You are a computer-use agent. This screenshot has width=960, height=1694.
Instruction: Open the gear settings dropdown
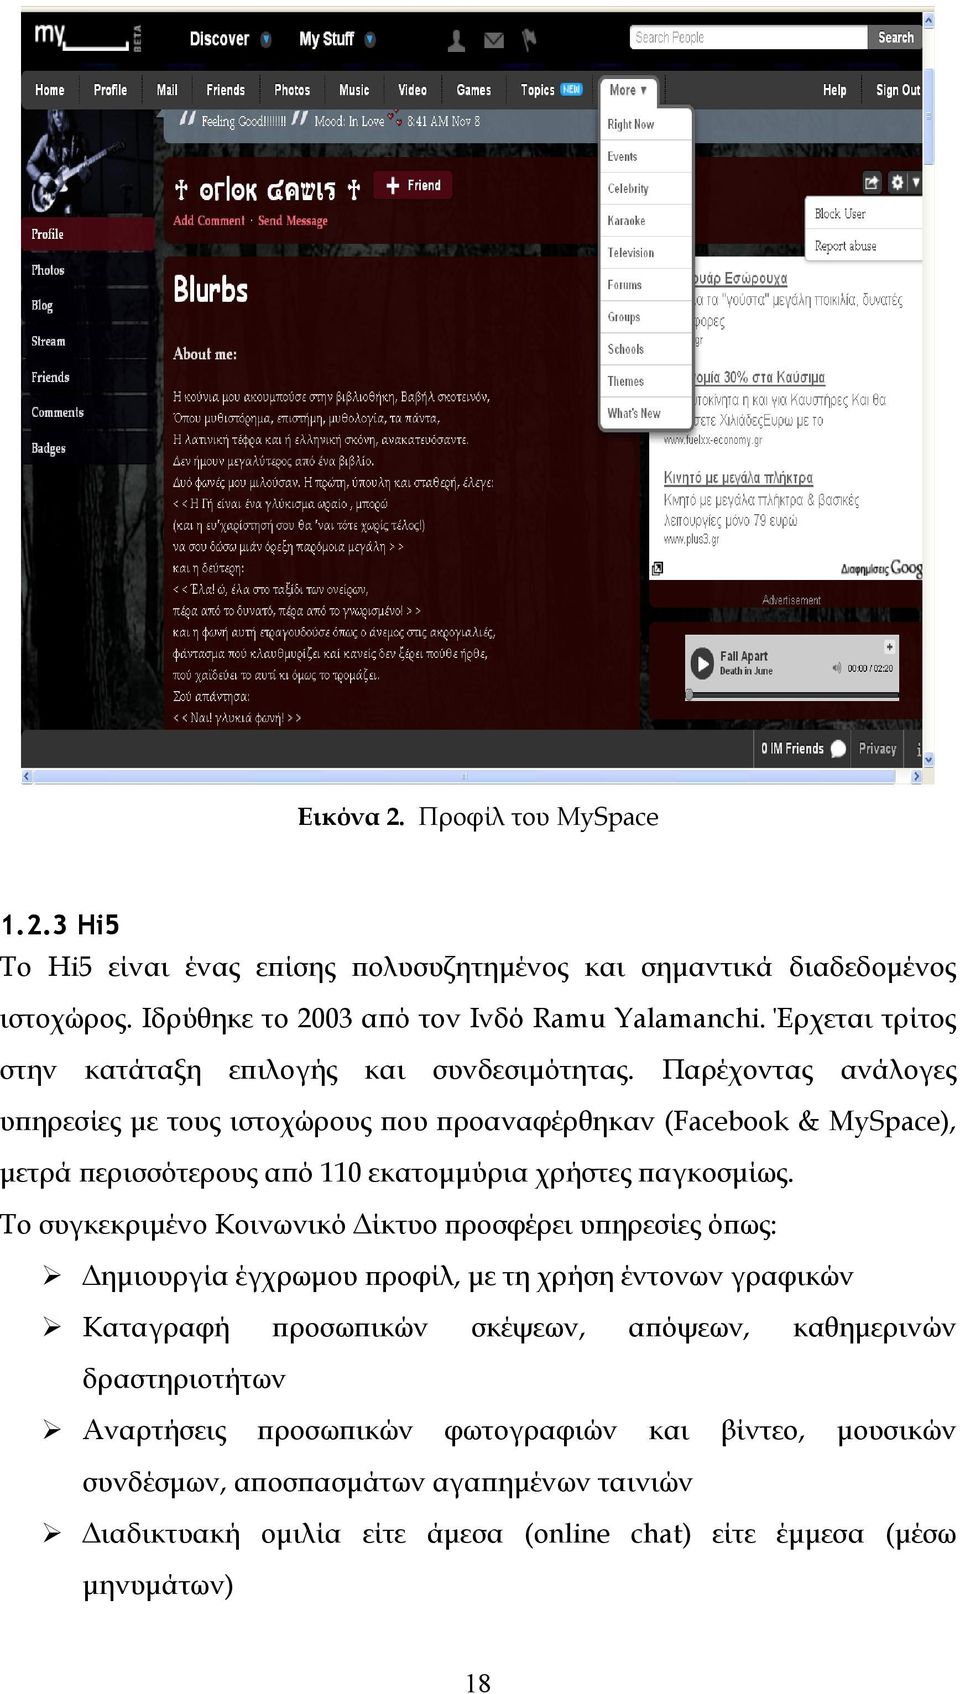903,182
